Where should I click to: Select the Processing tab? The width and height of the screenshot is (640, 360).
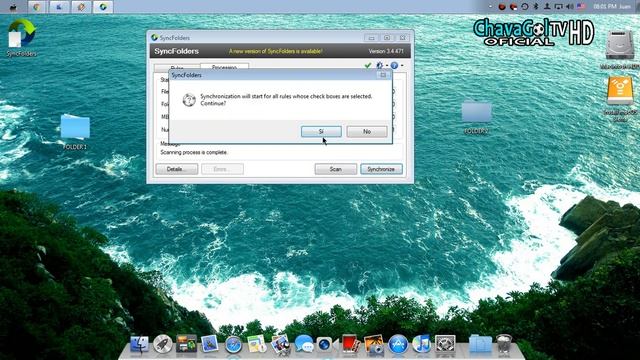click(x=224, y=67)
